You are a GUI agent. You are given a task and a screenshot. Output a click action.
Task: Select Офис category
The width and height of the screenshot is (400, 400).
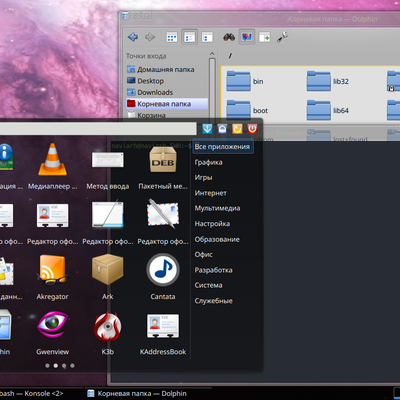coord(204,255)
